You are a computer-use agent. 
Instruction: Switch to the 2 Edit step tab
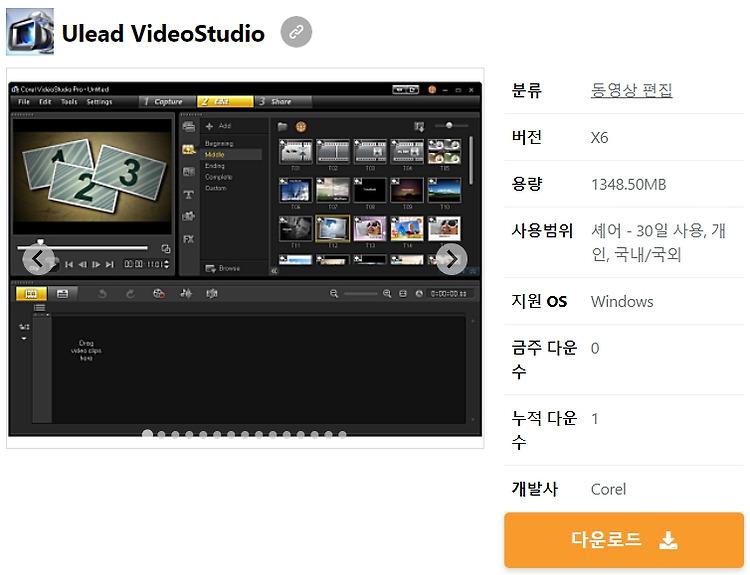click(225, 101)
